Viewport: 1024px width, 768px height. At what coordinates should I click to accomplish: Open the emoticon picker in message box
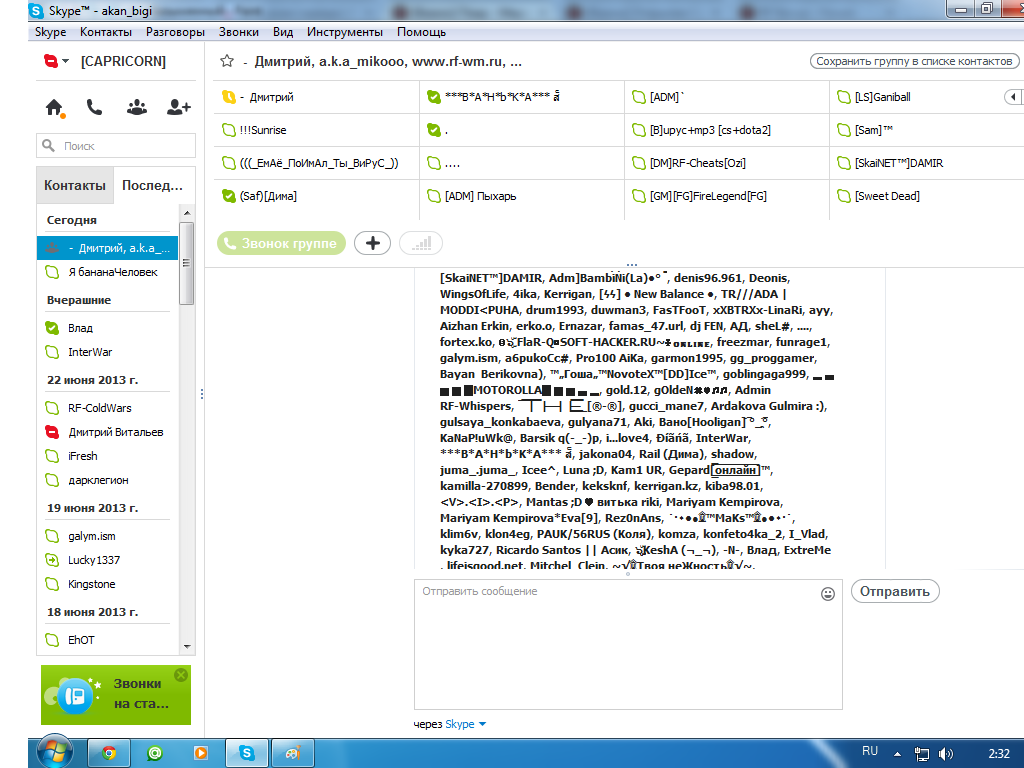[x=827, y=594]
